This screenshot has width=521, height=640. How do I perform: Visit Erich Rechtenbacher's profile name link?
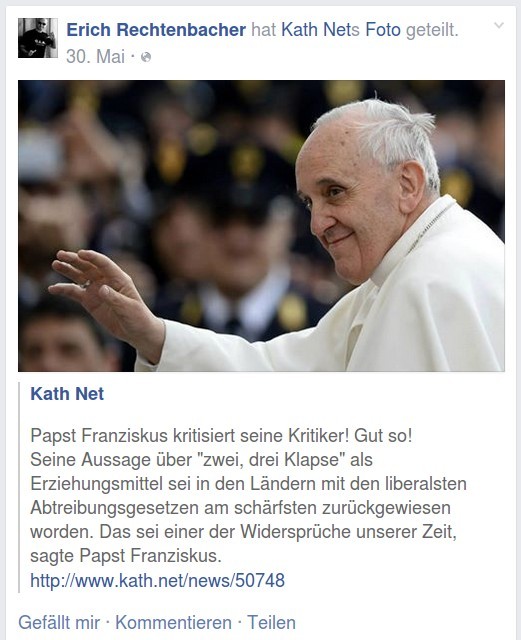[156, 30]
